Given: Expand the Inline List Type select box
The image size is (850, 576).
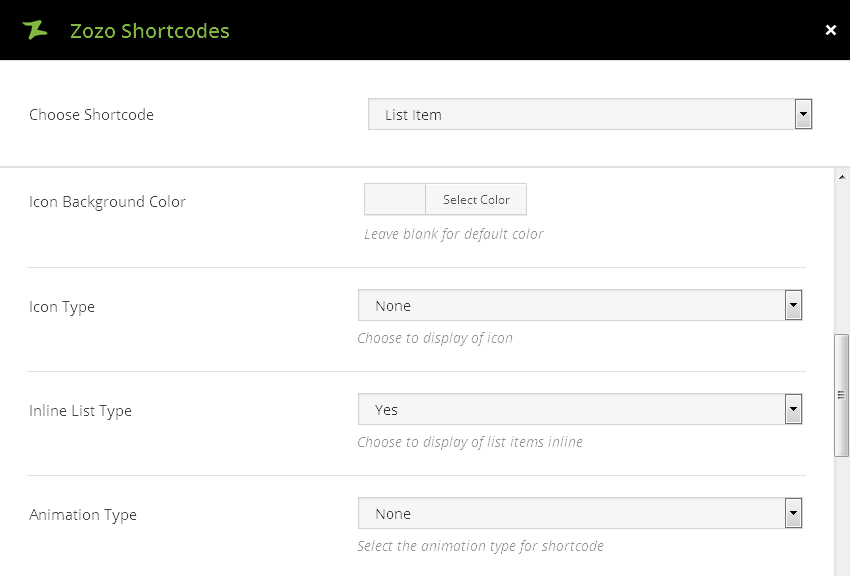Looking at the screenshot, I should click(570, 409).
